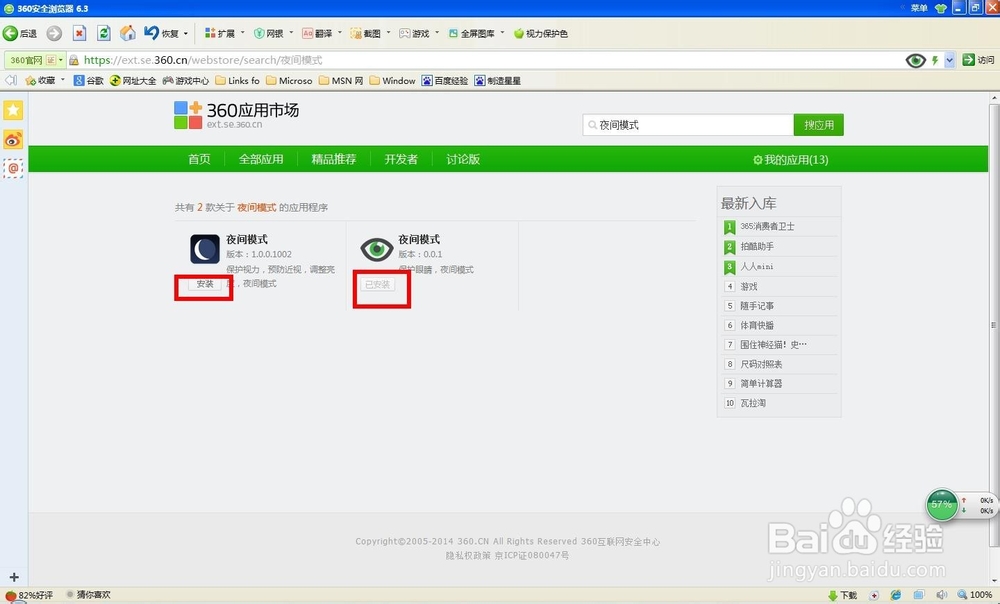Click the 57% memory accelerator ball
Screen dimensions: 1000x604
[x=942, y=505]
